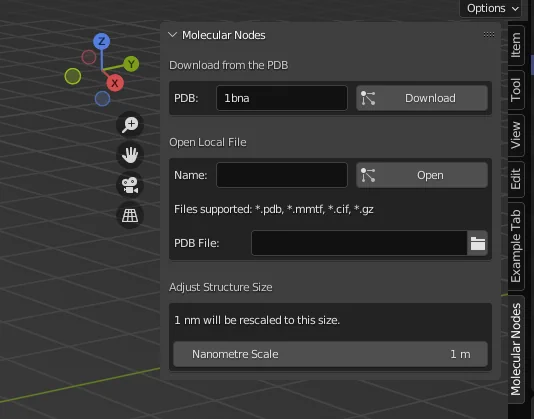This screenshot has height=419, width=534.
Task: Click the Name input field
Action: click(x=282, y=175)
